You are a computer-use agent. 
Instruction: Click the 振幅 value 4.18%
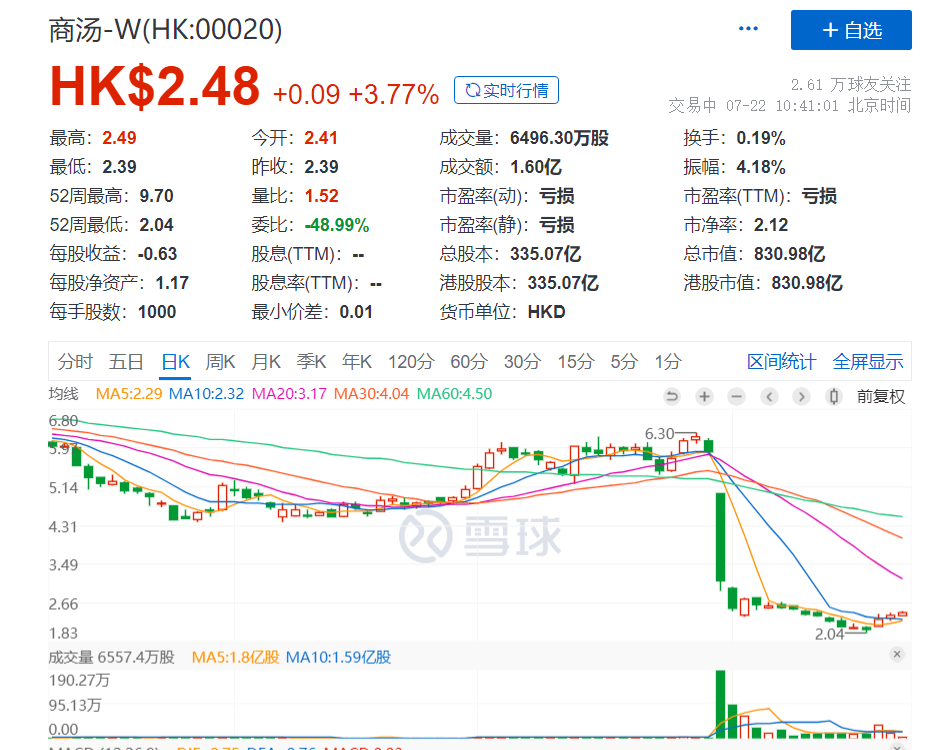coord(761,167)
